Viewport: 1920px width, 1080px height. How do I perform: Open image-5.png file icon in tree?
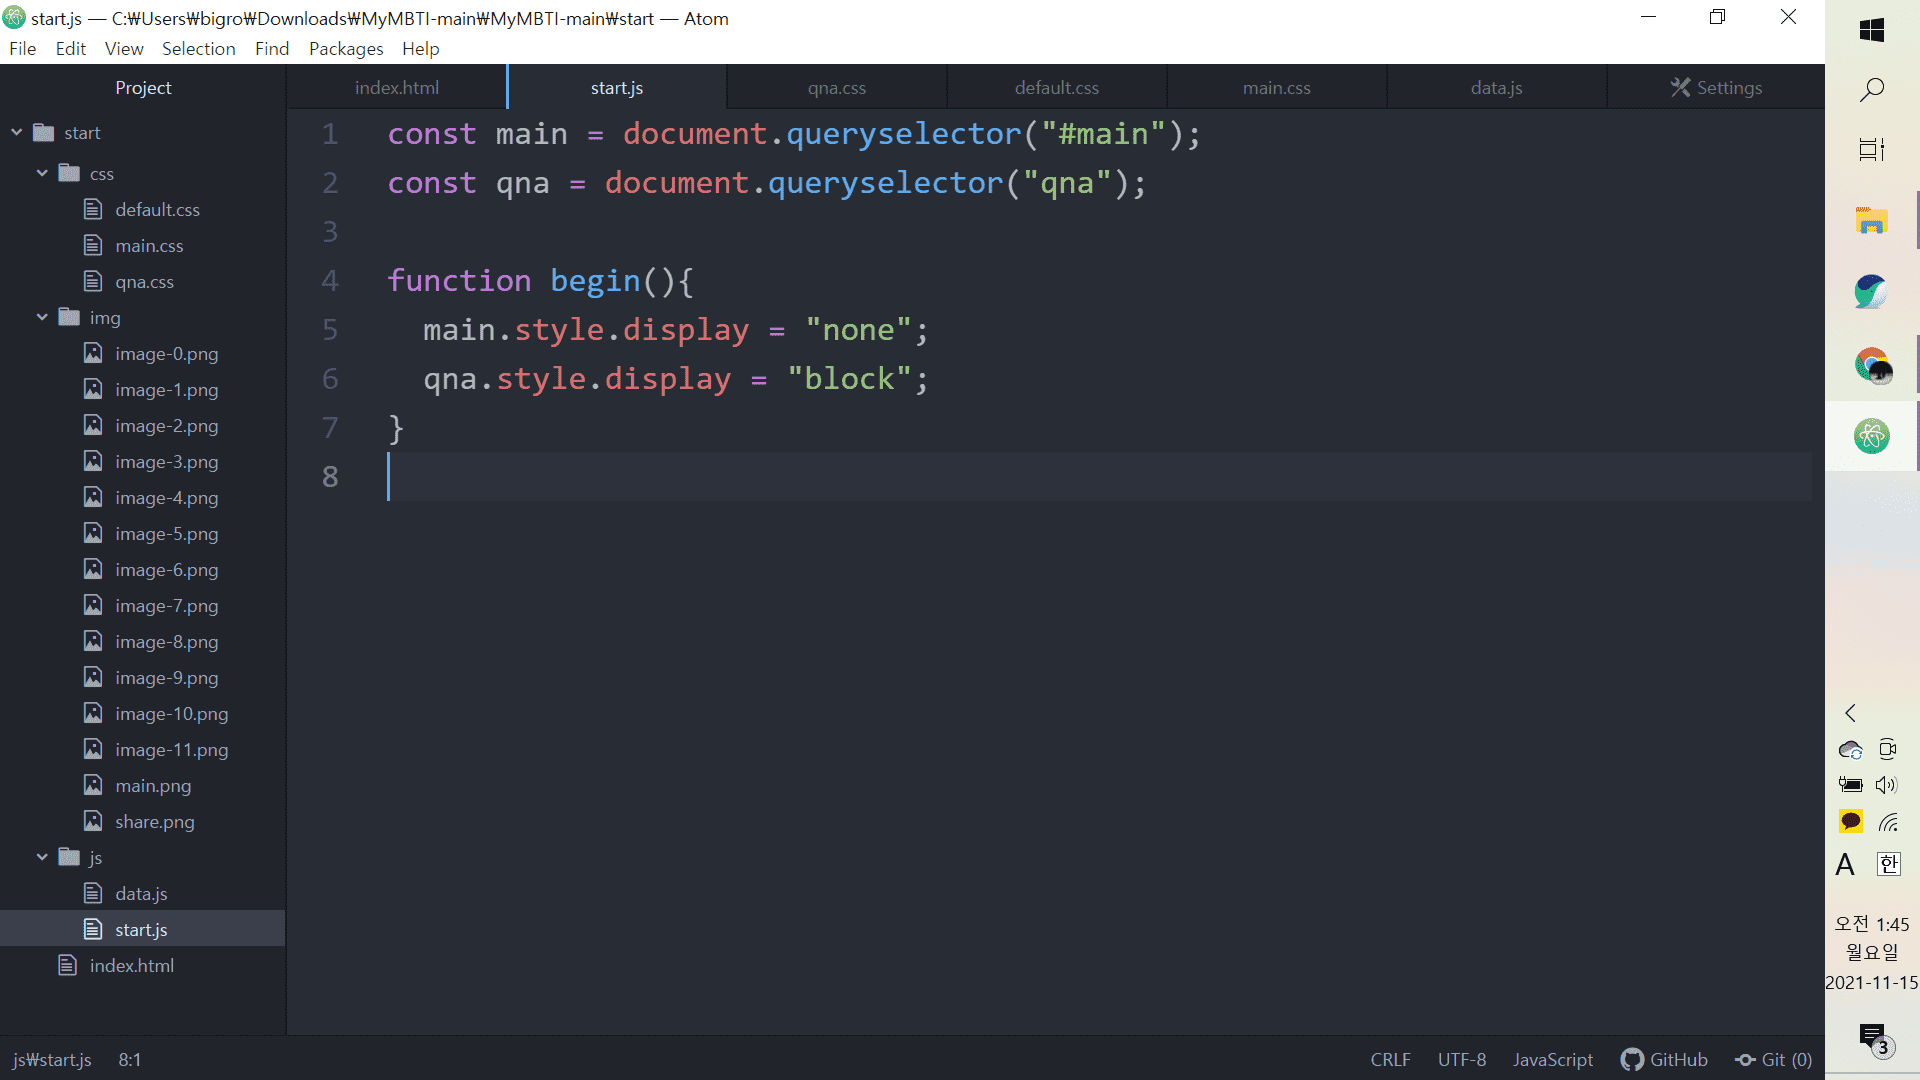pos(93,533)
